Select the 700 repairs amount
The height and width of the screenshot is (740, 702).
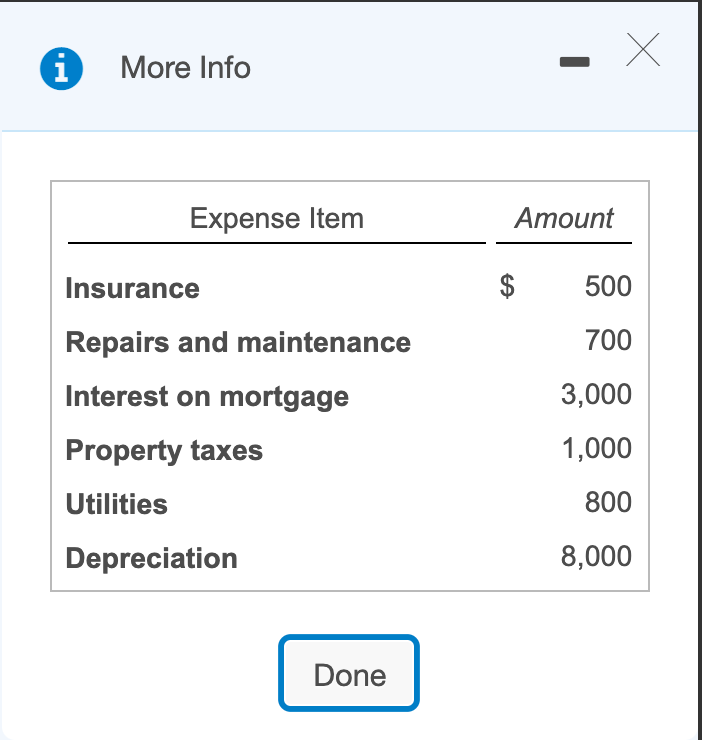click(608, 341)
